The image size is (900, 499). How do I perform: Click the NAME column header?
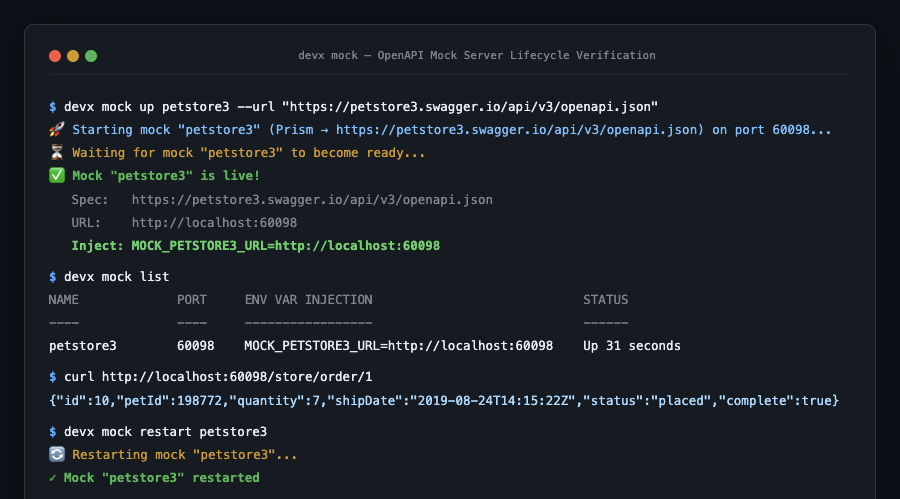pos(64,300)
